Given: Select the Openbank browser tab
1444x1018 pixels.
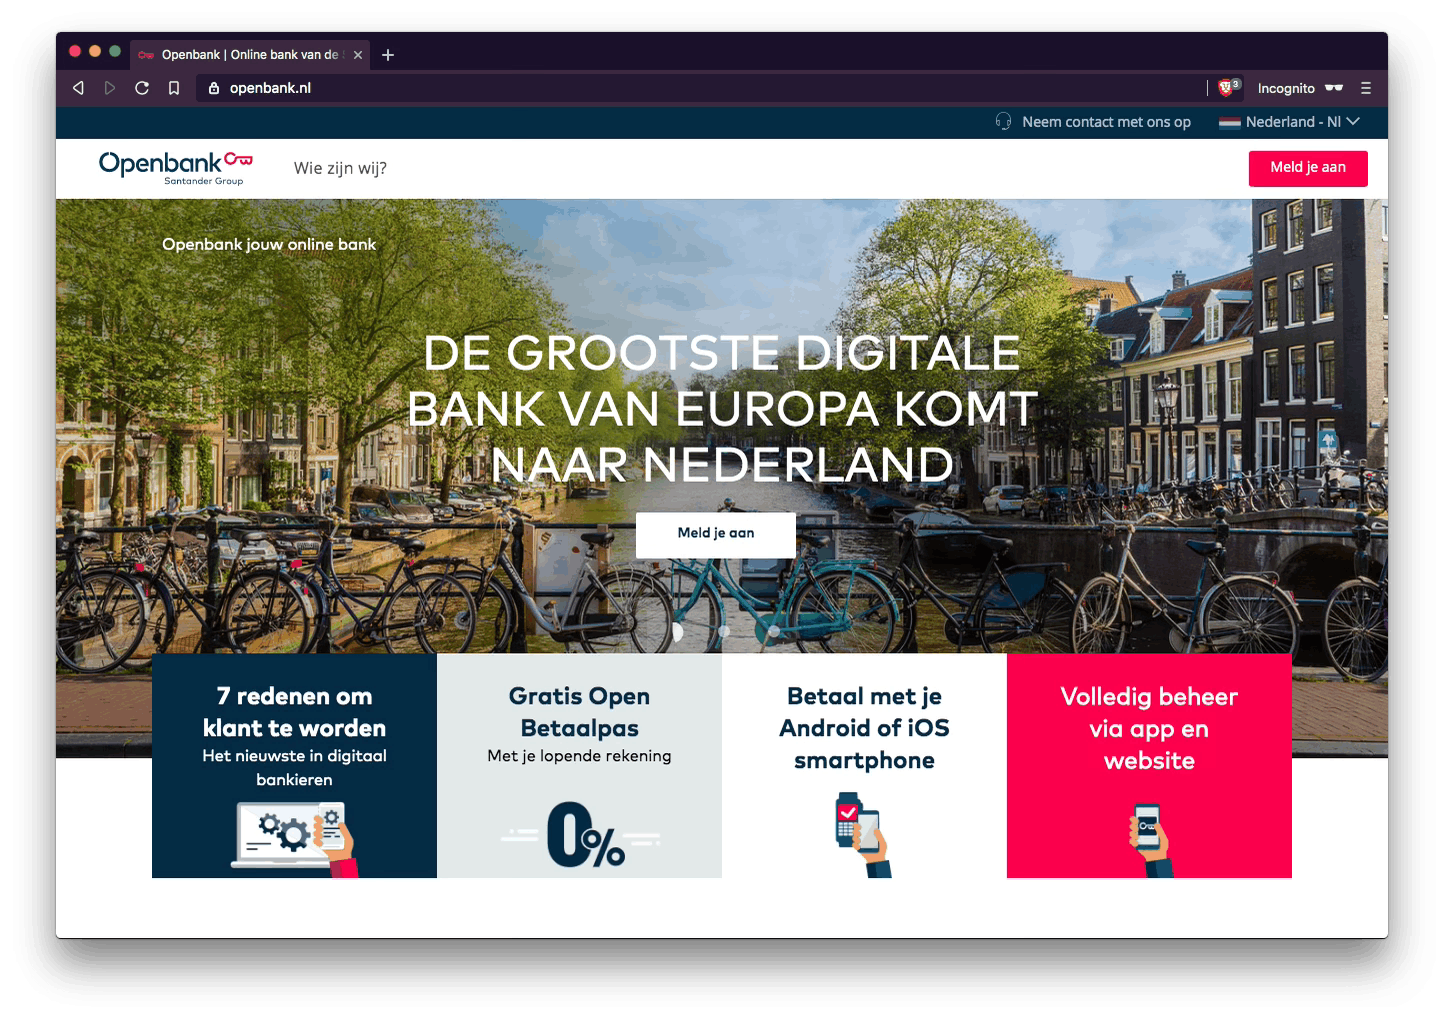Looking at the screenshot, I should [250, 55].
